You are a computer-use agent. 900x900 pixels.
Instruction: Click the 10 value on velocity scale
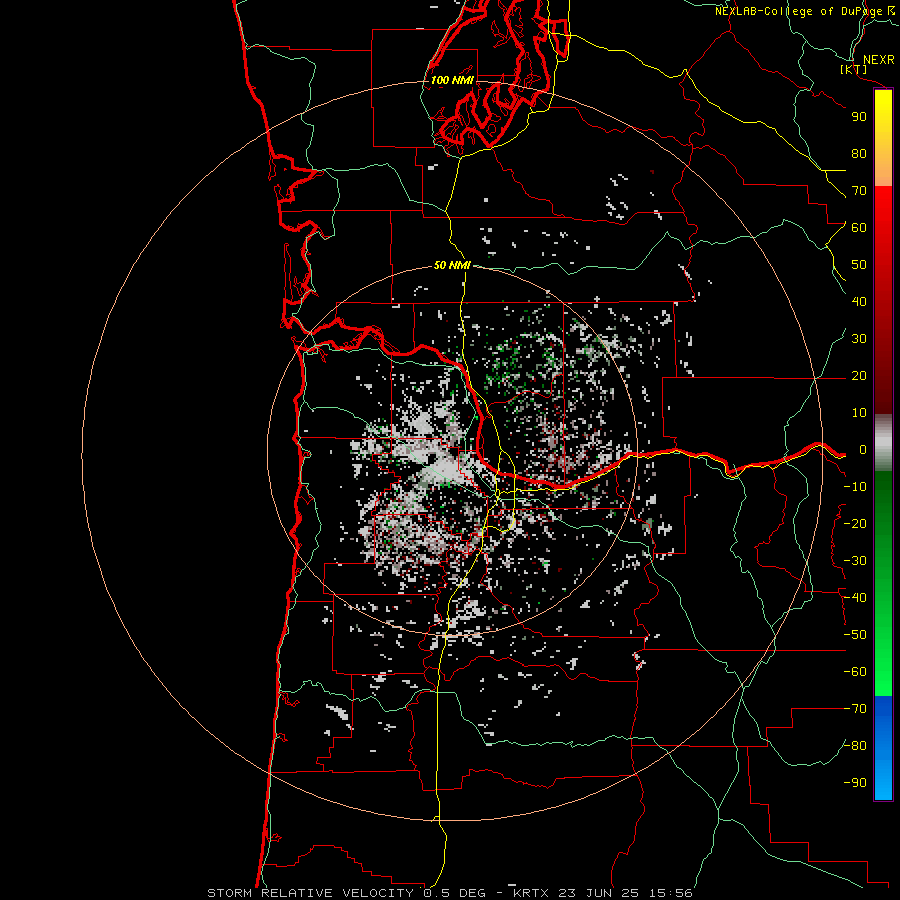[x=859, y=413]
